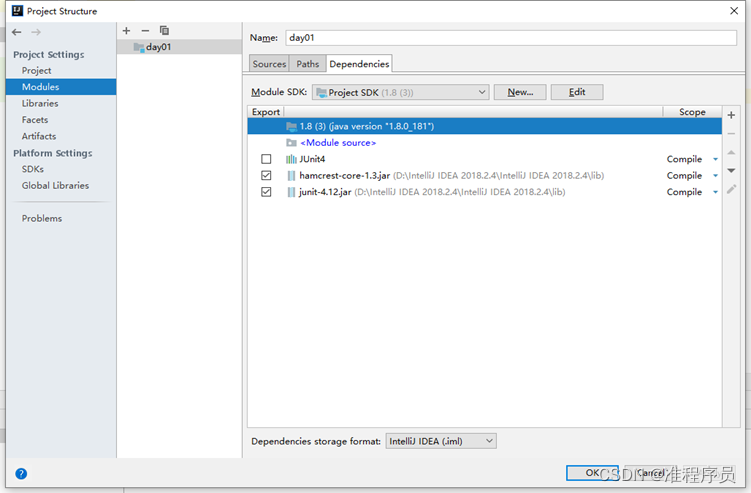The image size is (751, 493).
Task: Open the Module SDK dropdown
Action: [400, 92]
